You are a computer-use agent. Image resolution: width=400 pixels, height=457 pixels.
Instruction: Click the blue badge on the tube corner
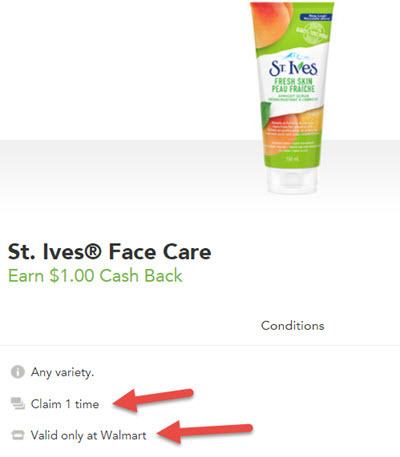(x=315, y=17)
